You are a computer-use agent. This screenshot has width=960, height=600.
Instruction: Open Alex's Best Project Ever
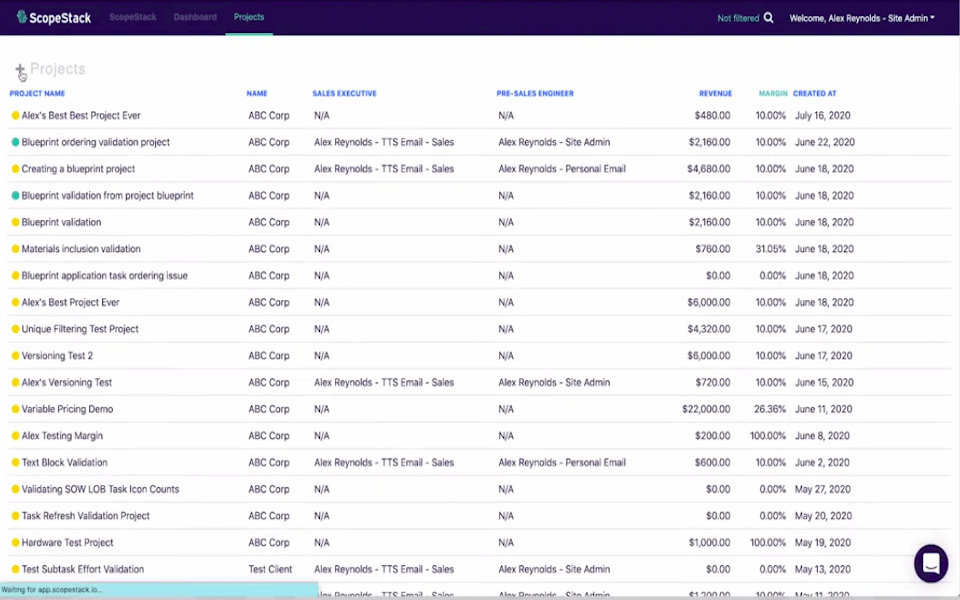point(70,302)
